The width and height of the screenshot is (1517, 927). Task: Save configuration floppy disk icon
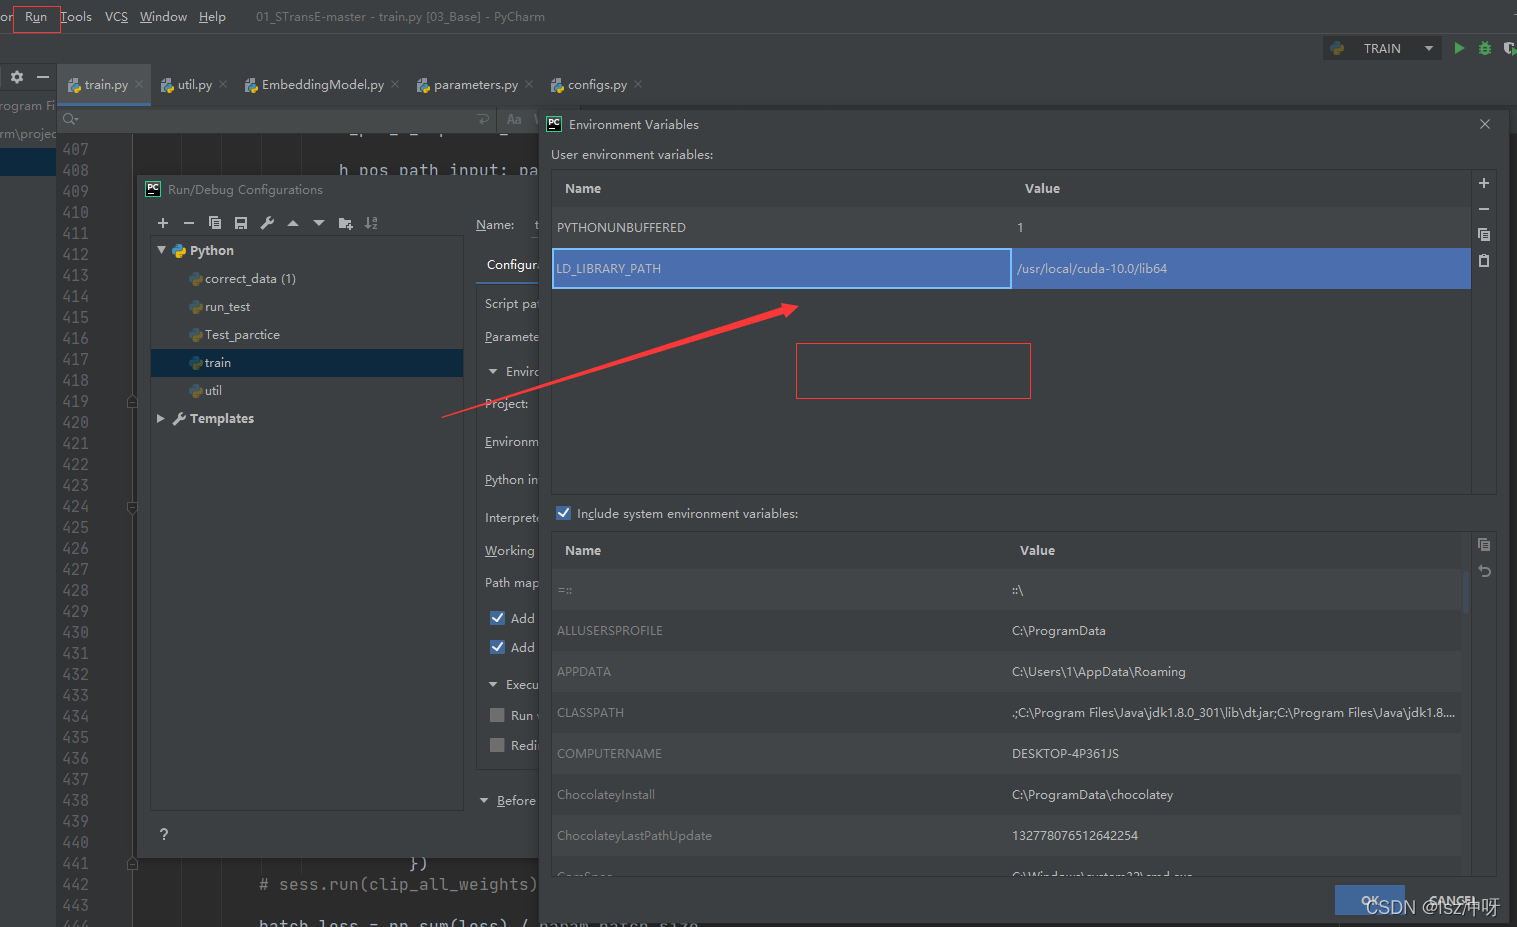[x=241, y=223]
